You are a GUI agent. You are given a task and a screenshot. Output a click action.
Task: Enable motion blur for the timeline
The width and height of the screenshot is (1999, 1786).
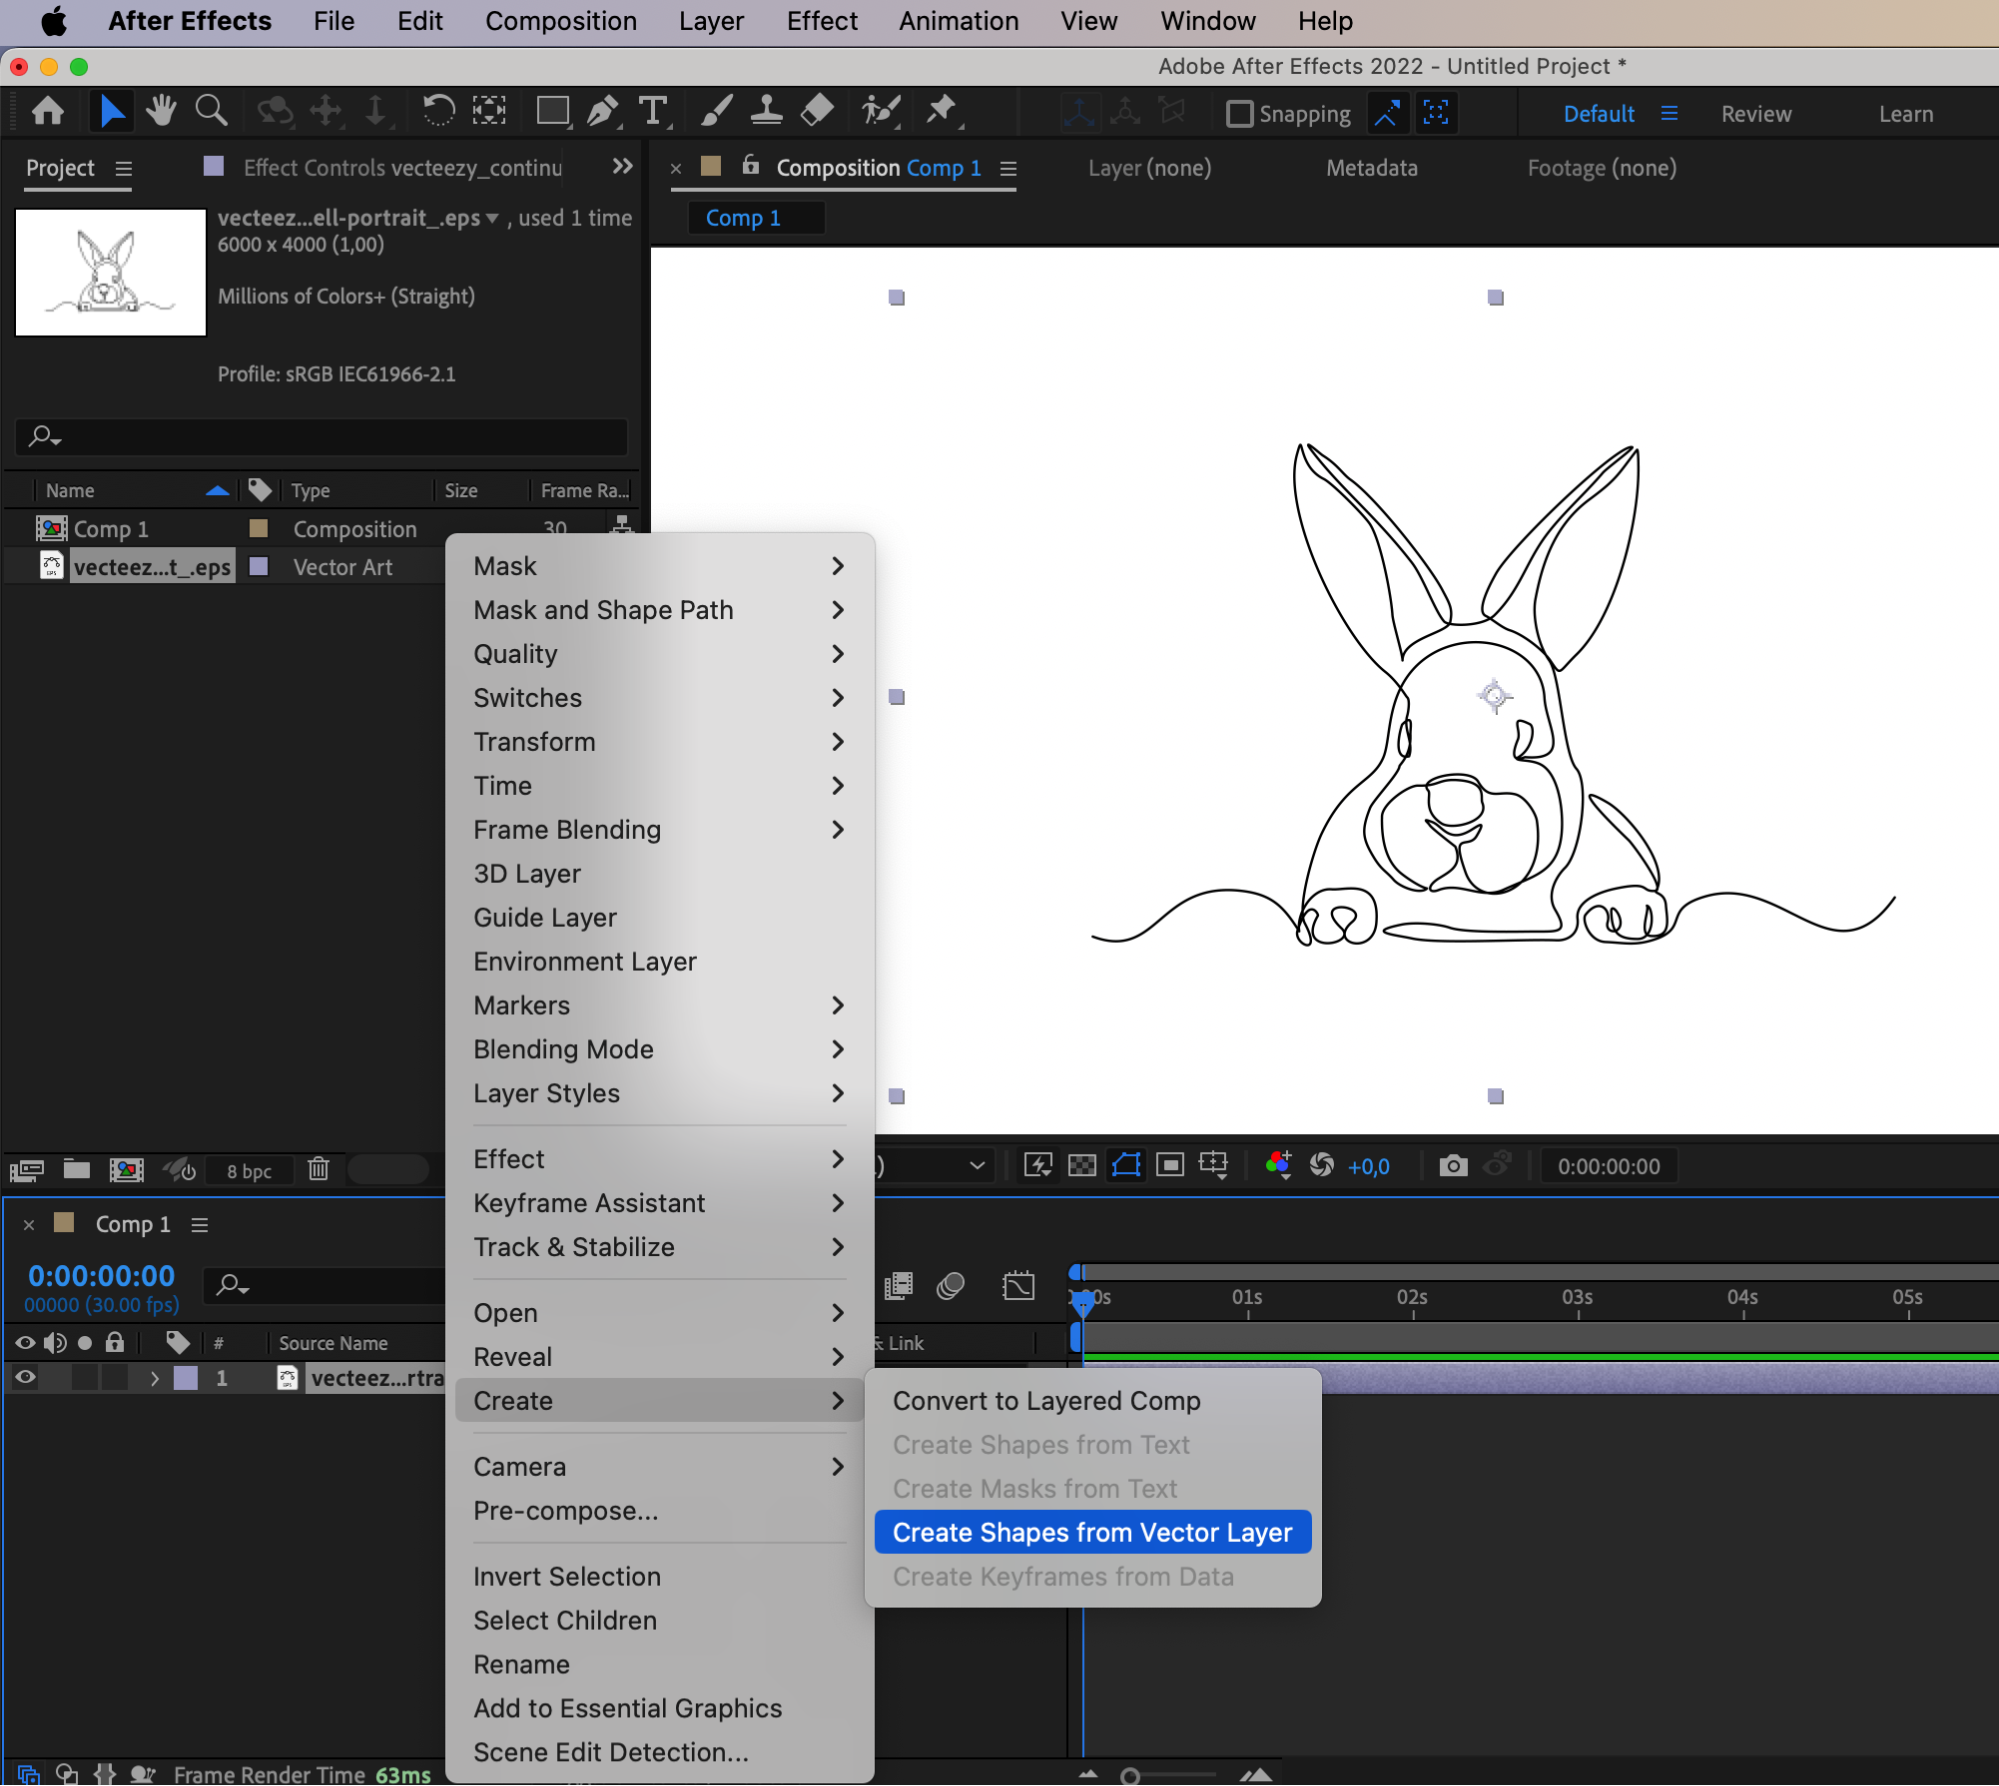point(950,1286)
